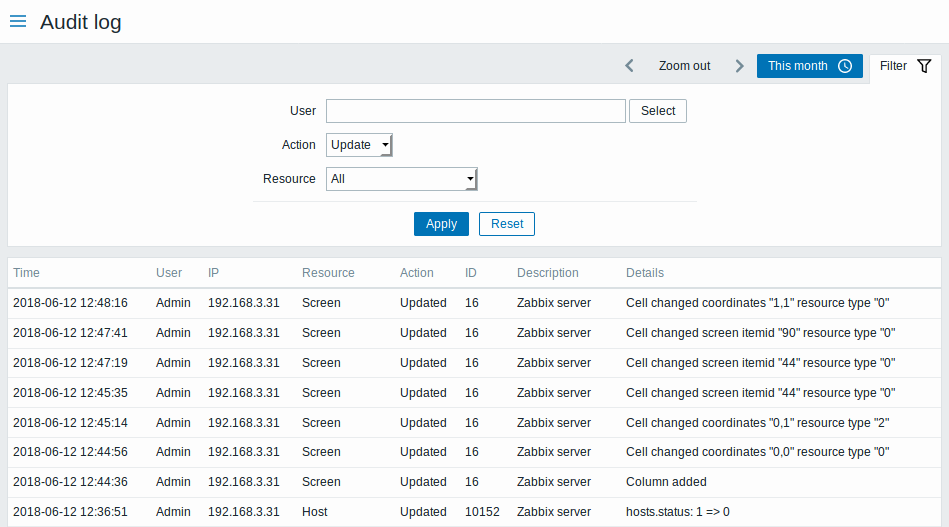The width and height of the screenshot is (949, 527).
Task: Click the Audit log page title
Action: pos(81,22)
